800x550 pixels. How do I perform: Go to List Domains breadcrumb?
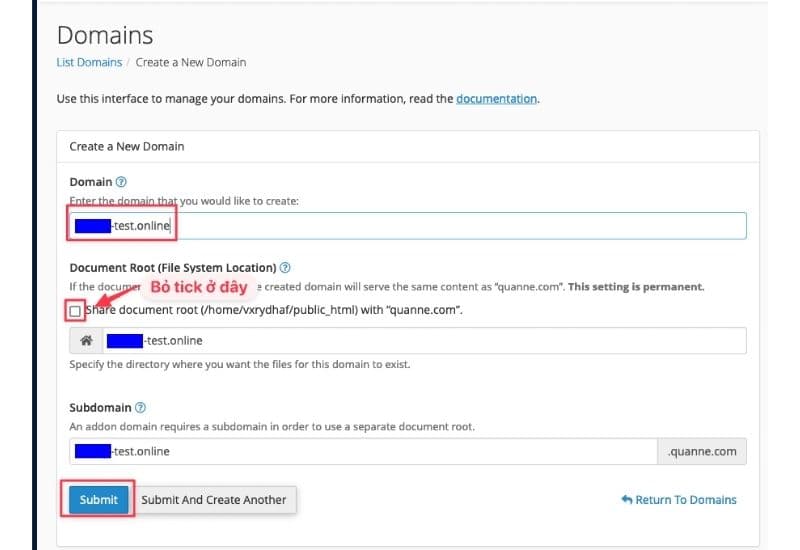click(x=89, y=62)
